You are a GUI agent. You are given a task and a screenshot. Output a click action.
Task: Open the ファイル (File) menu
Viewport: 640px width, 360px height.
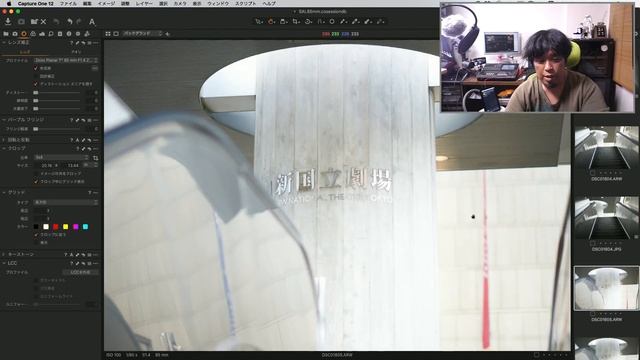pyautogui.click(x=68, y=3)
